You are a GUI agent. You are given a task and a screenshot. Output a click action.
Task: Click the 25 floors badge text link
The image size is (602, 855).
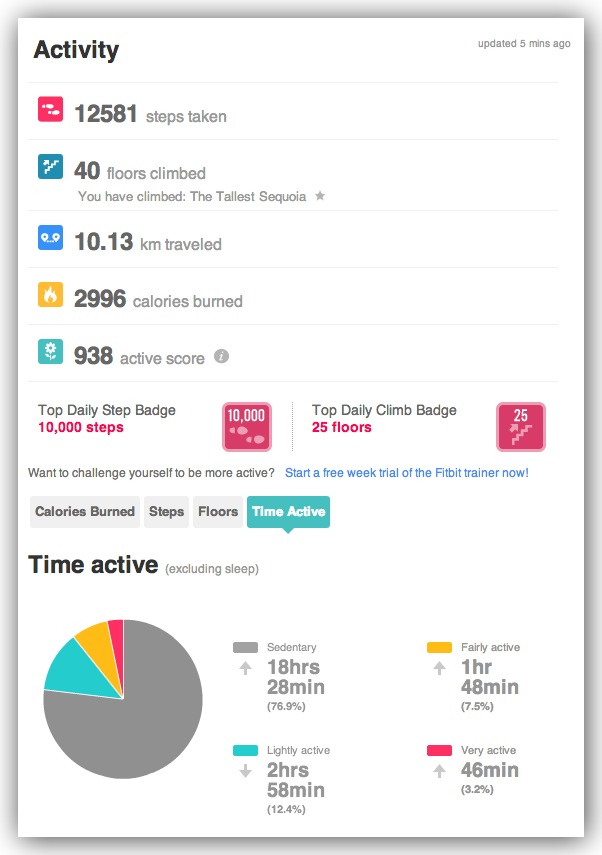click(x=341, y=428)
